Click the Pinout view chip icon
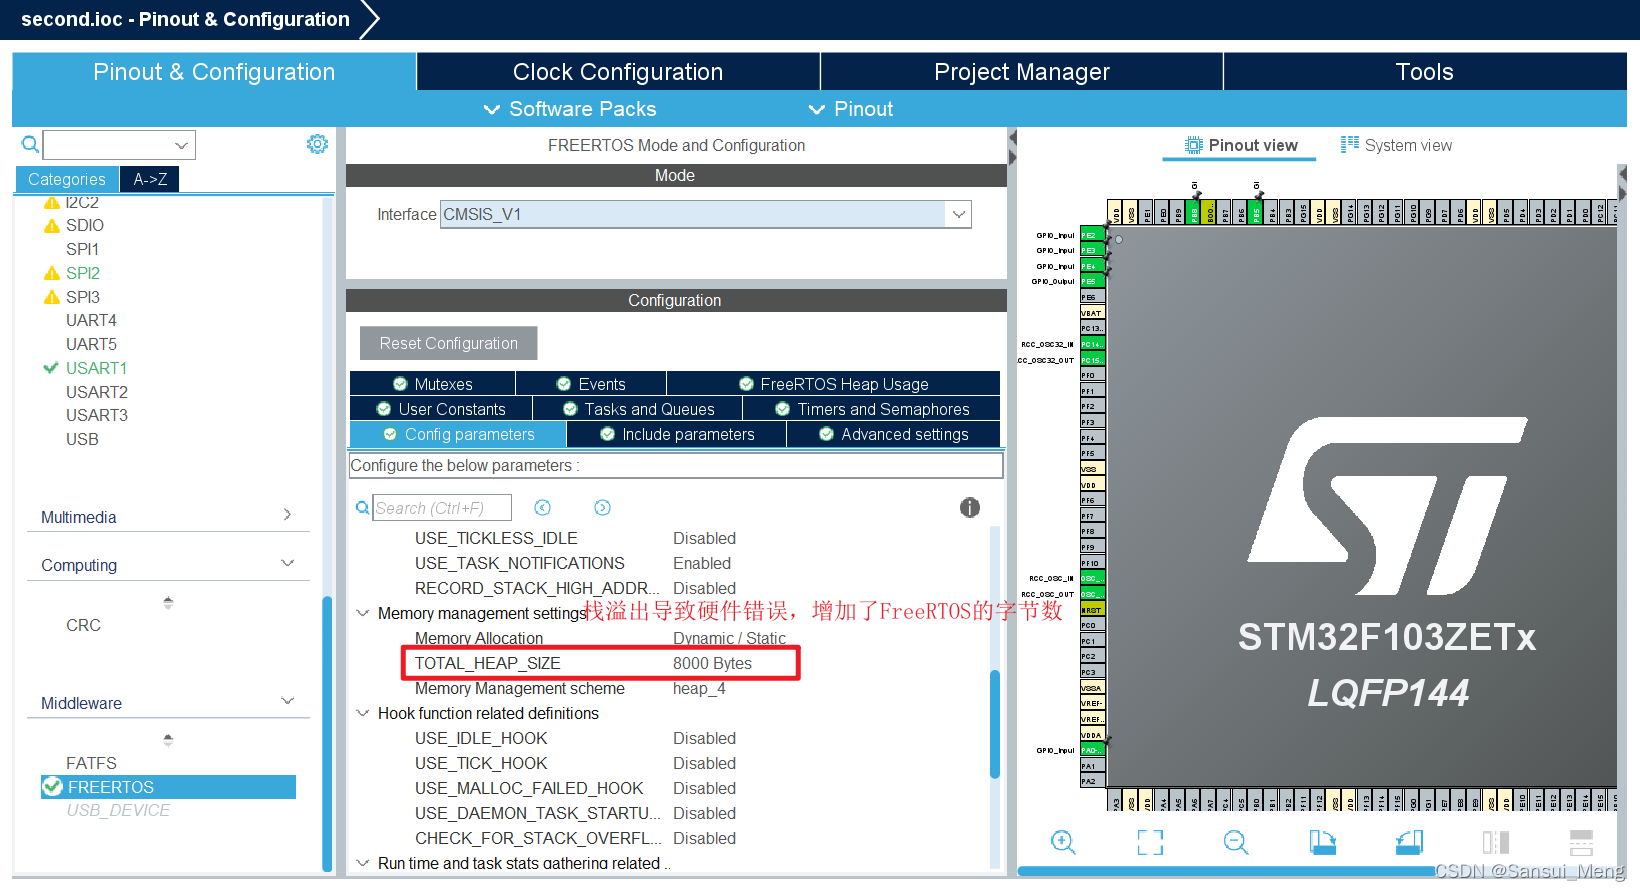The height and width of the screenshot is (891, 1640). click(1193, 145)
